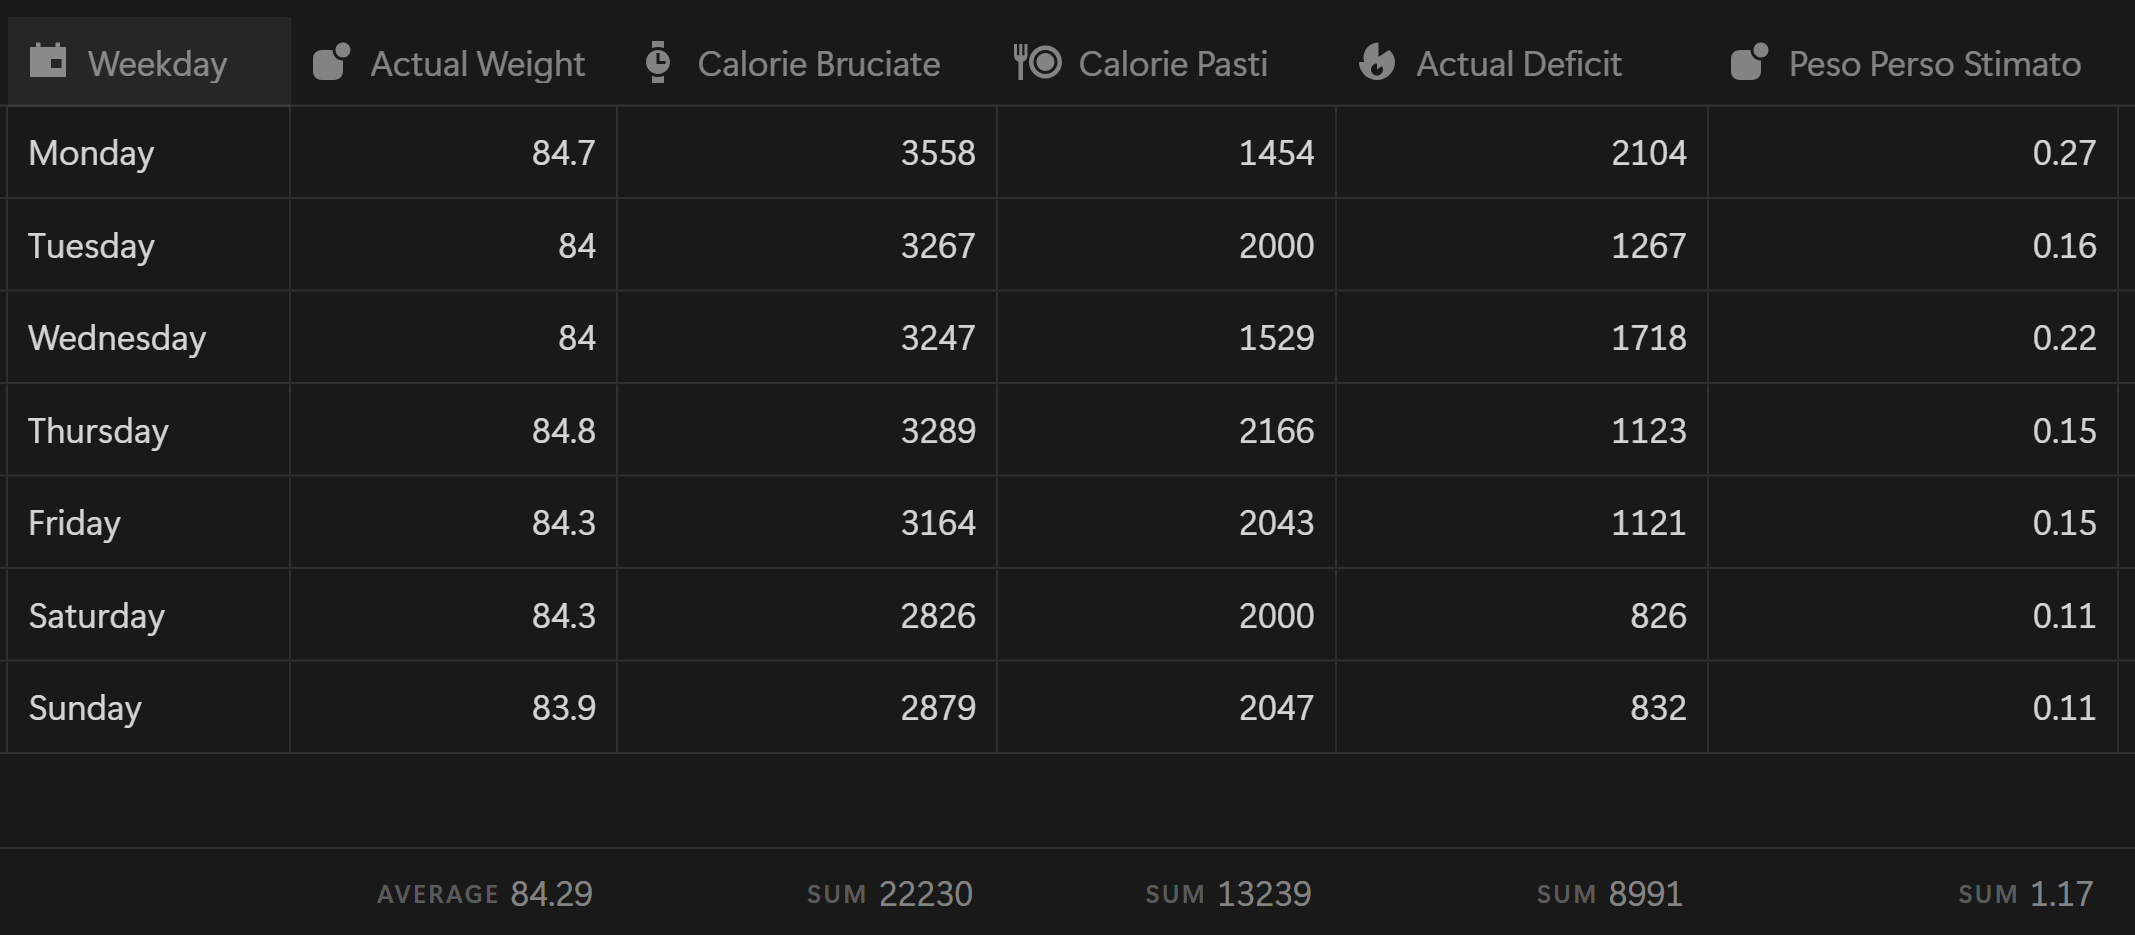Select the Monday row title cell
The image size is (2135, 935).
(149, 153)
